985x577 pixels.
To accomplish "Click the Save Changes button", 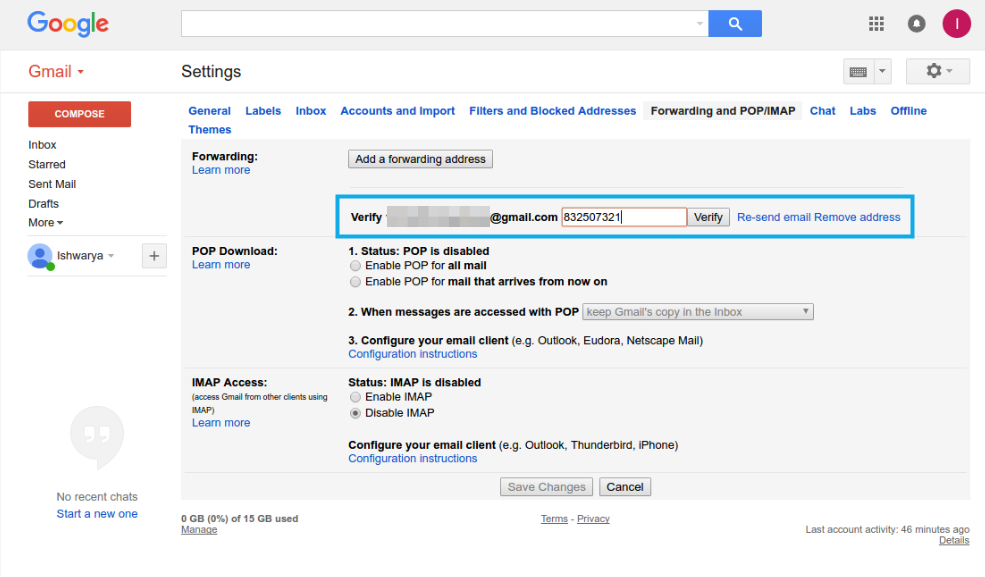I will coord(547,487).
